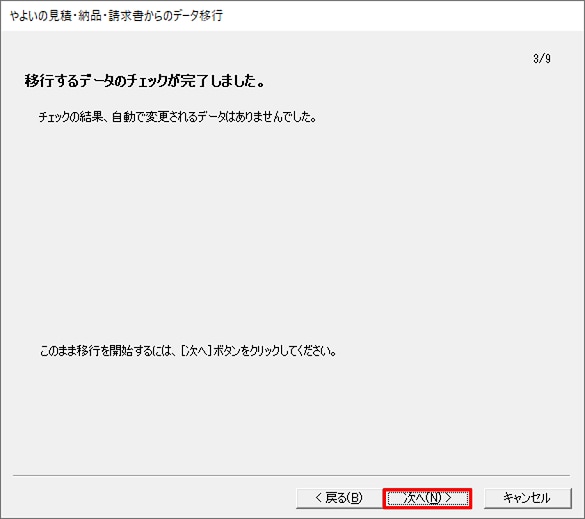Click the left arrow on the 戻る button
Viewport: 585px width, 519px height.
pos(319,498)
